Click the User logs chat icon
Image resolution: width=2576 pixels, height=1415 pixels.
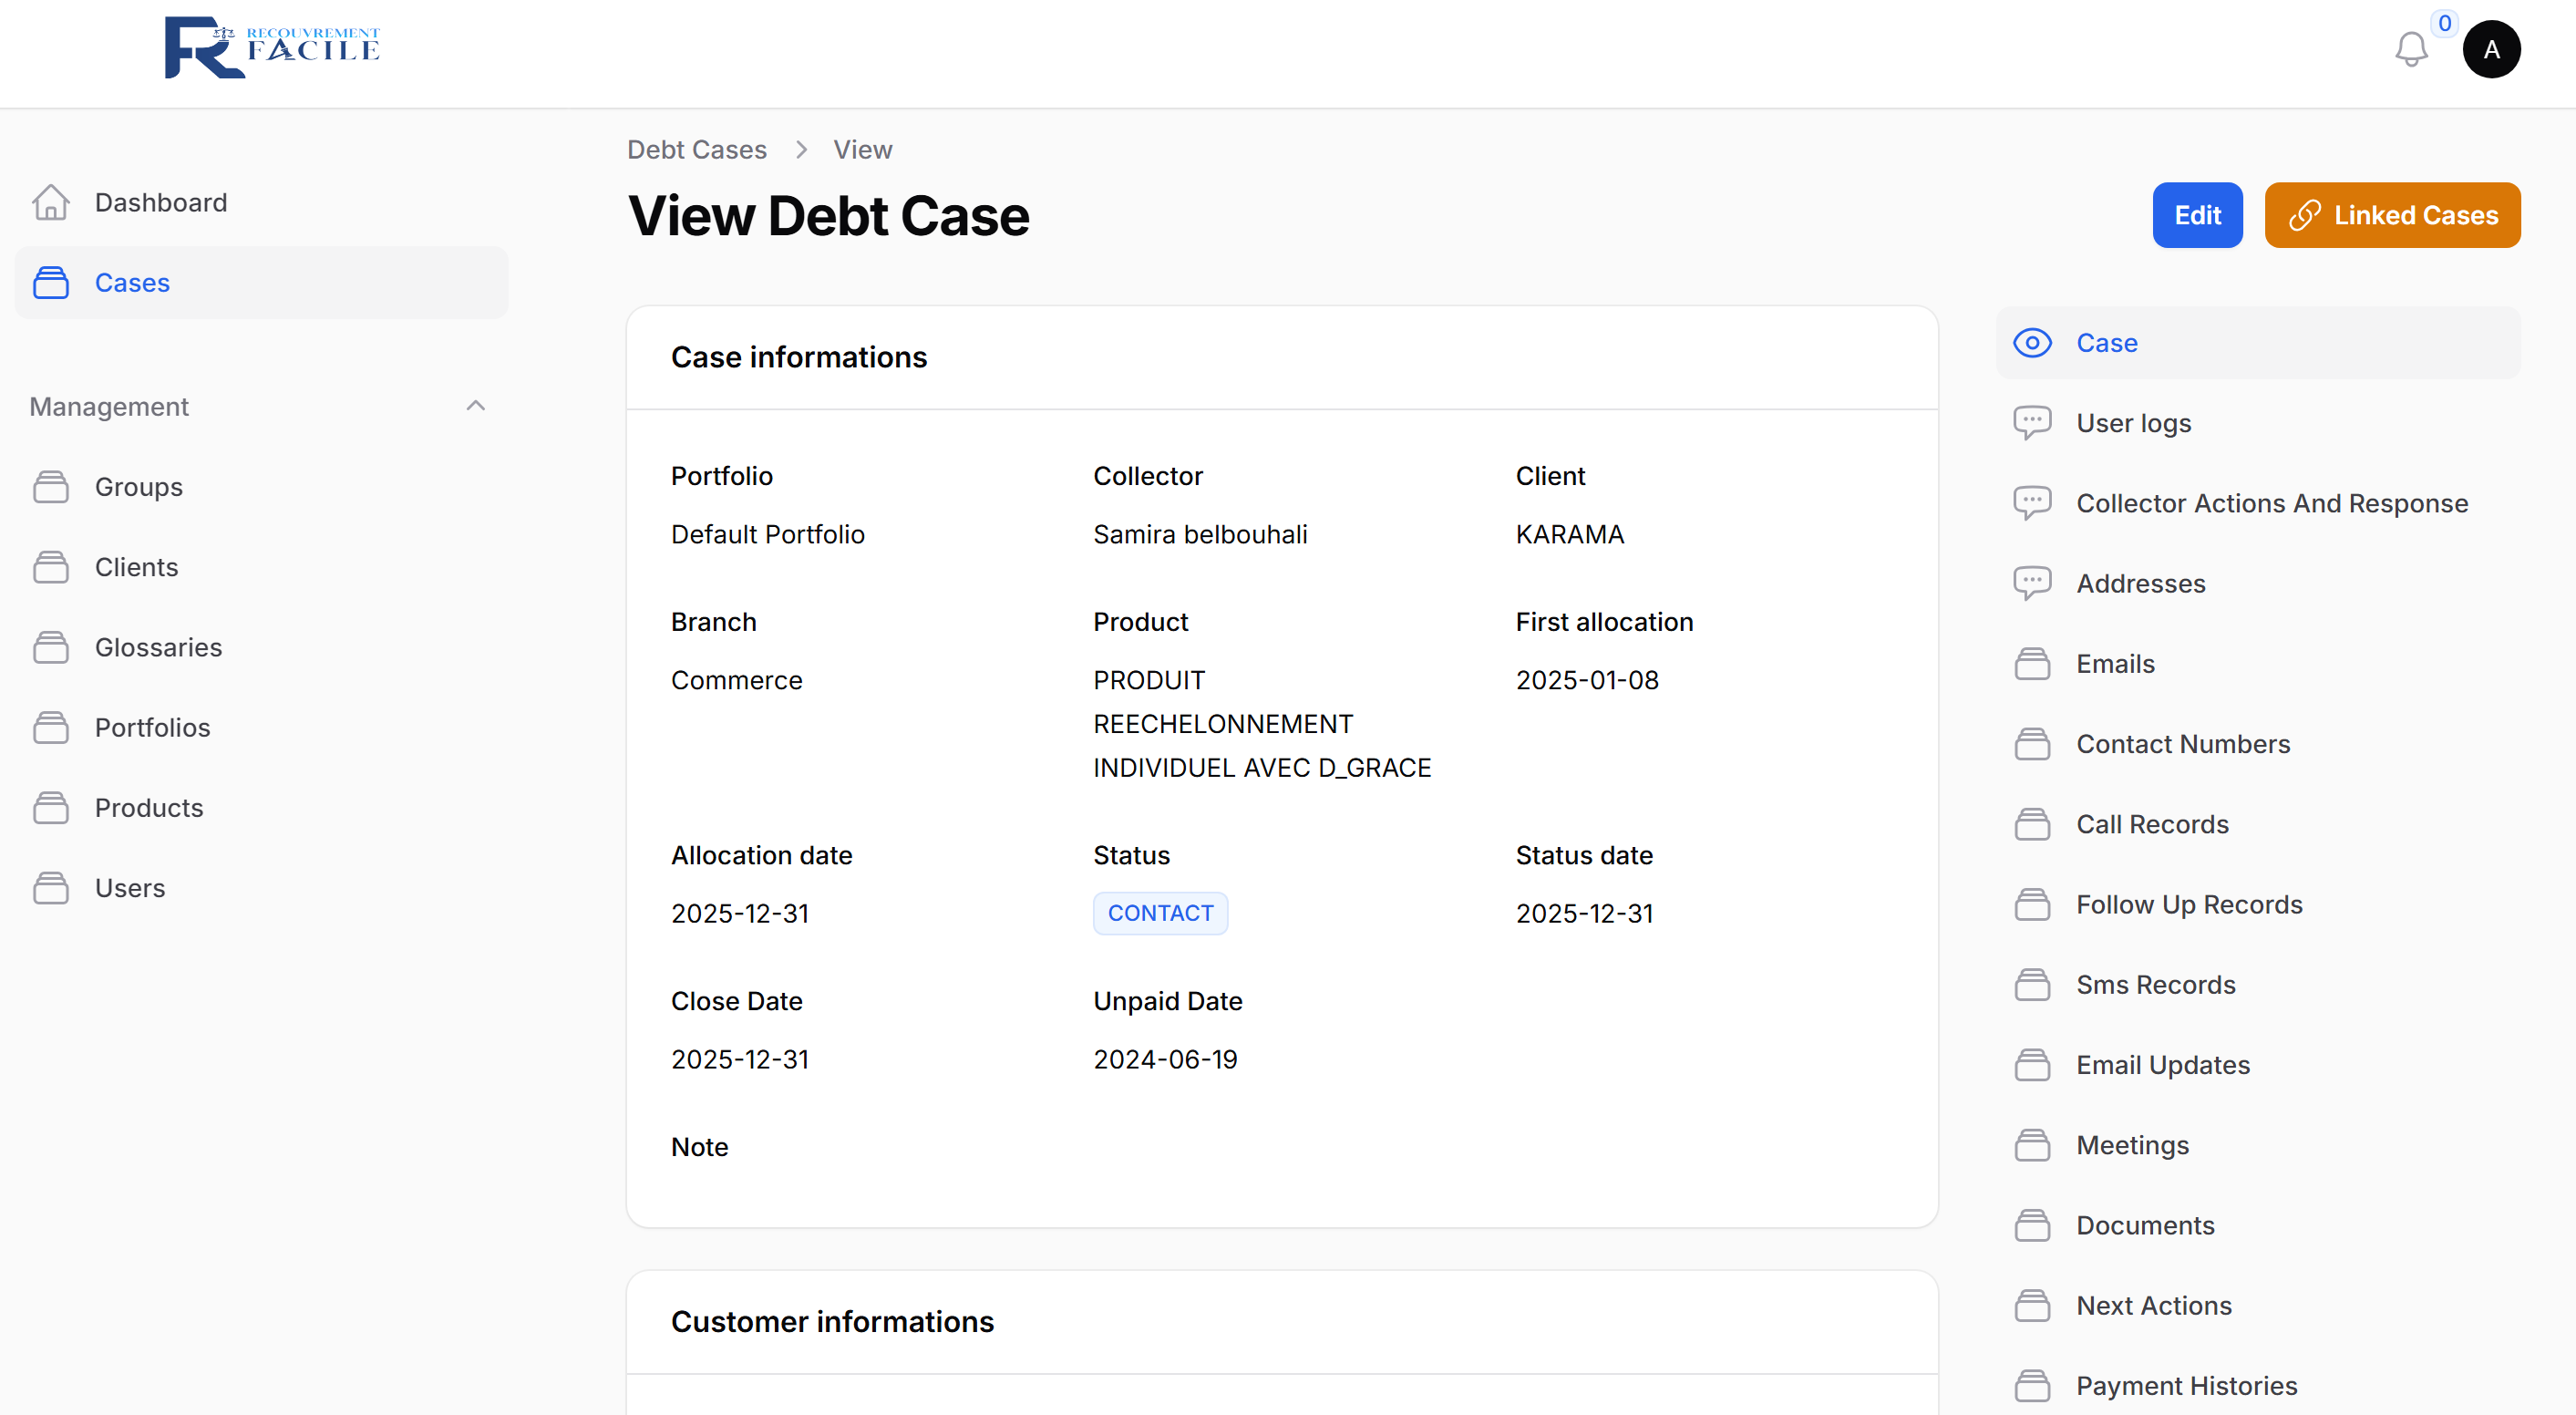[2031, 423]
